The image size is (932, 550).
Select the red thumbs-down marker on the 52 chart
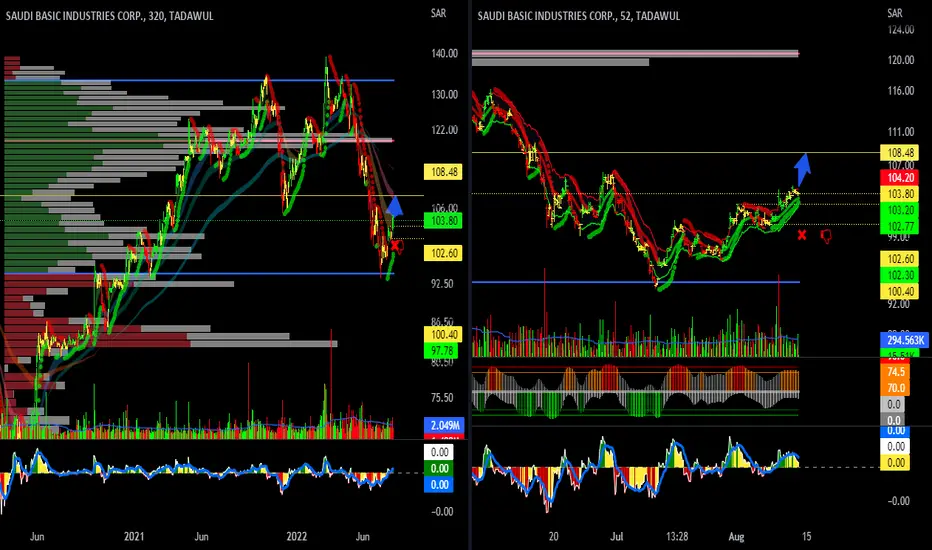[826, 236]
